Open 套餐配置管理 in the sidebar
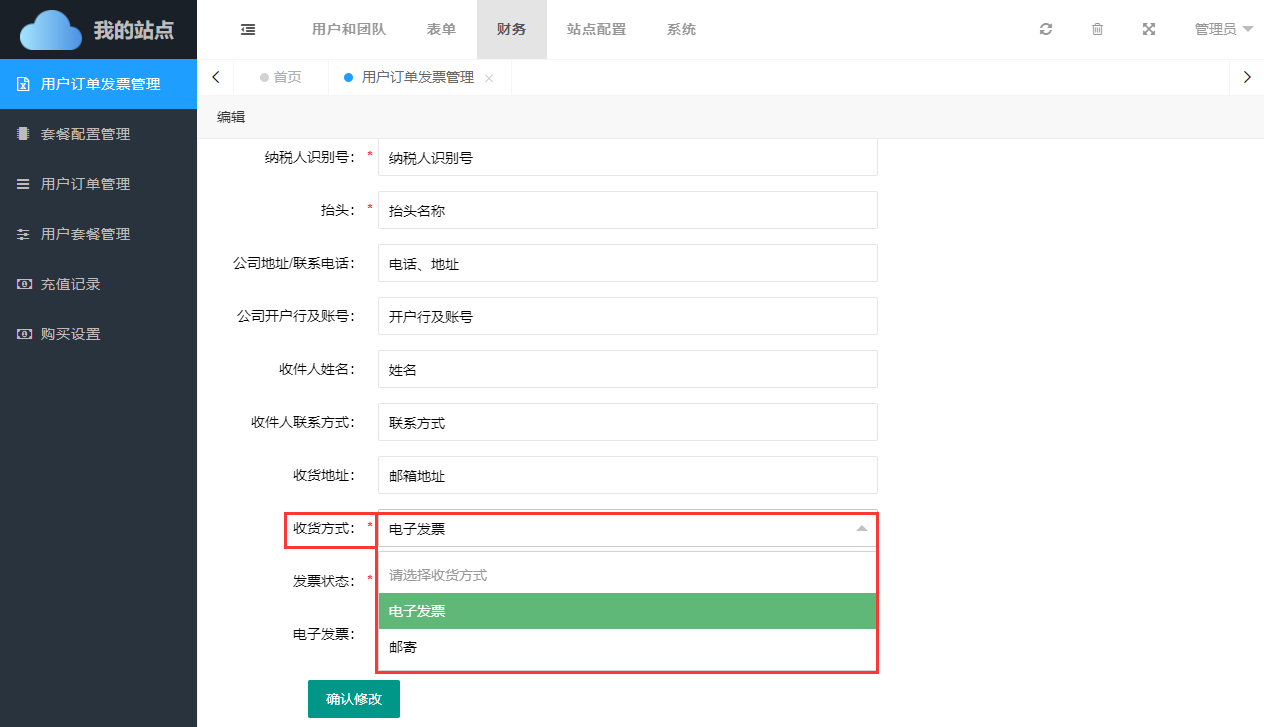The image size is (1264, 727). [x=85, y=134]
